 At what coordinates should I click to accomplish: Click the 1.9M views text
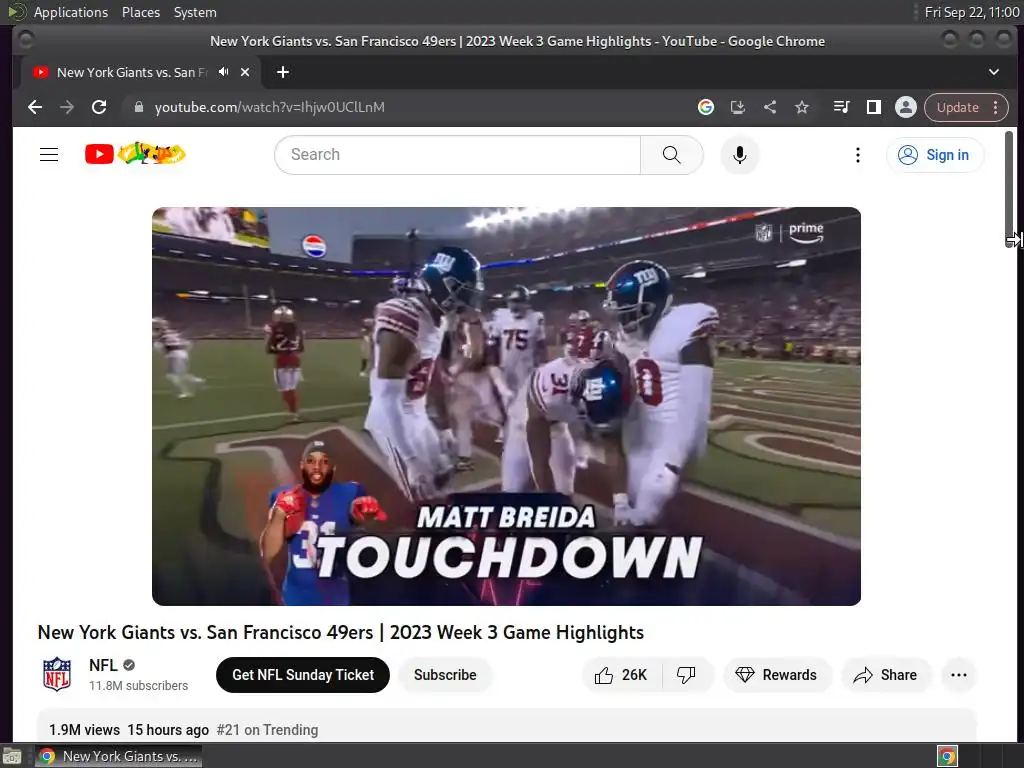(x=84, y=729)
